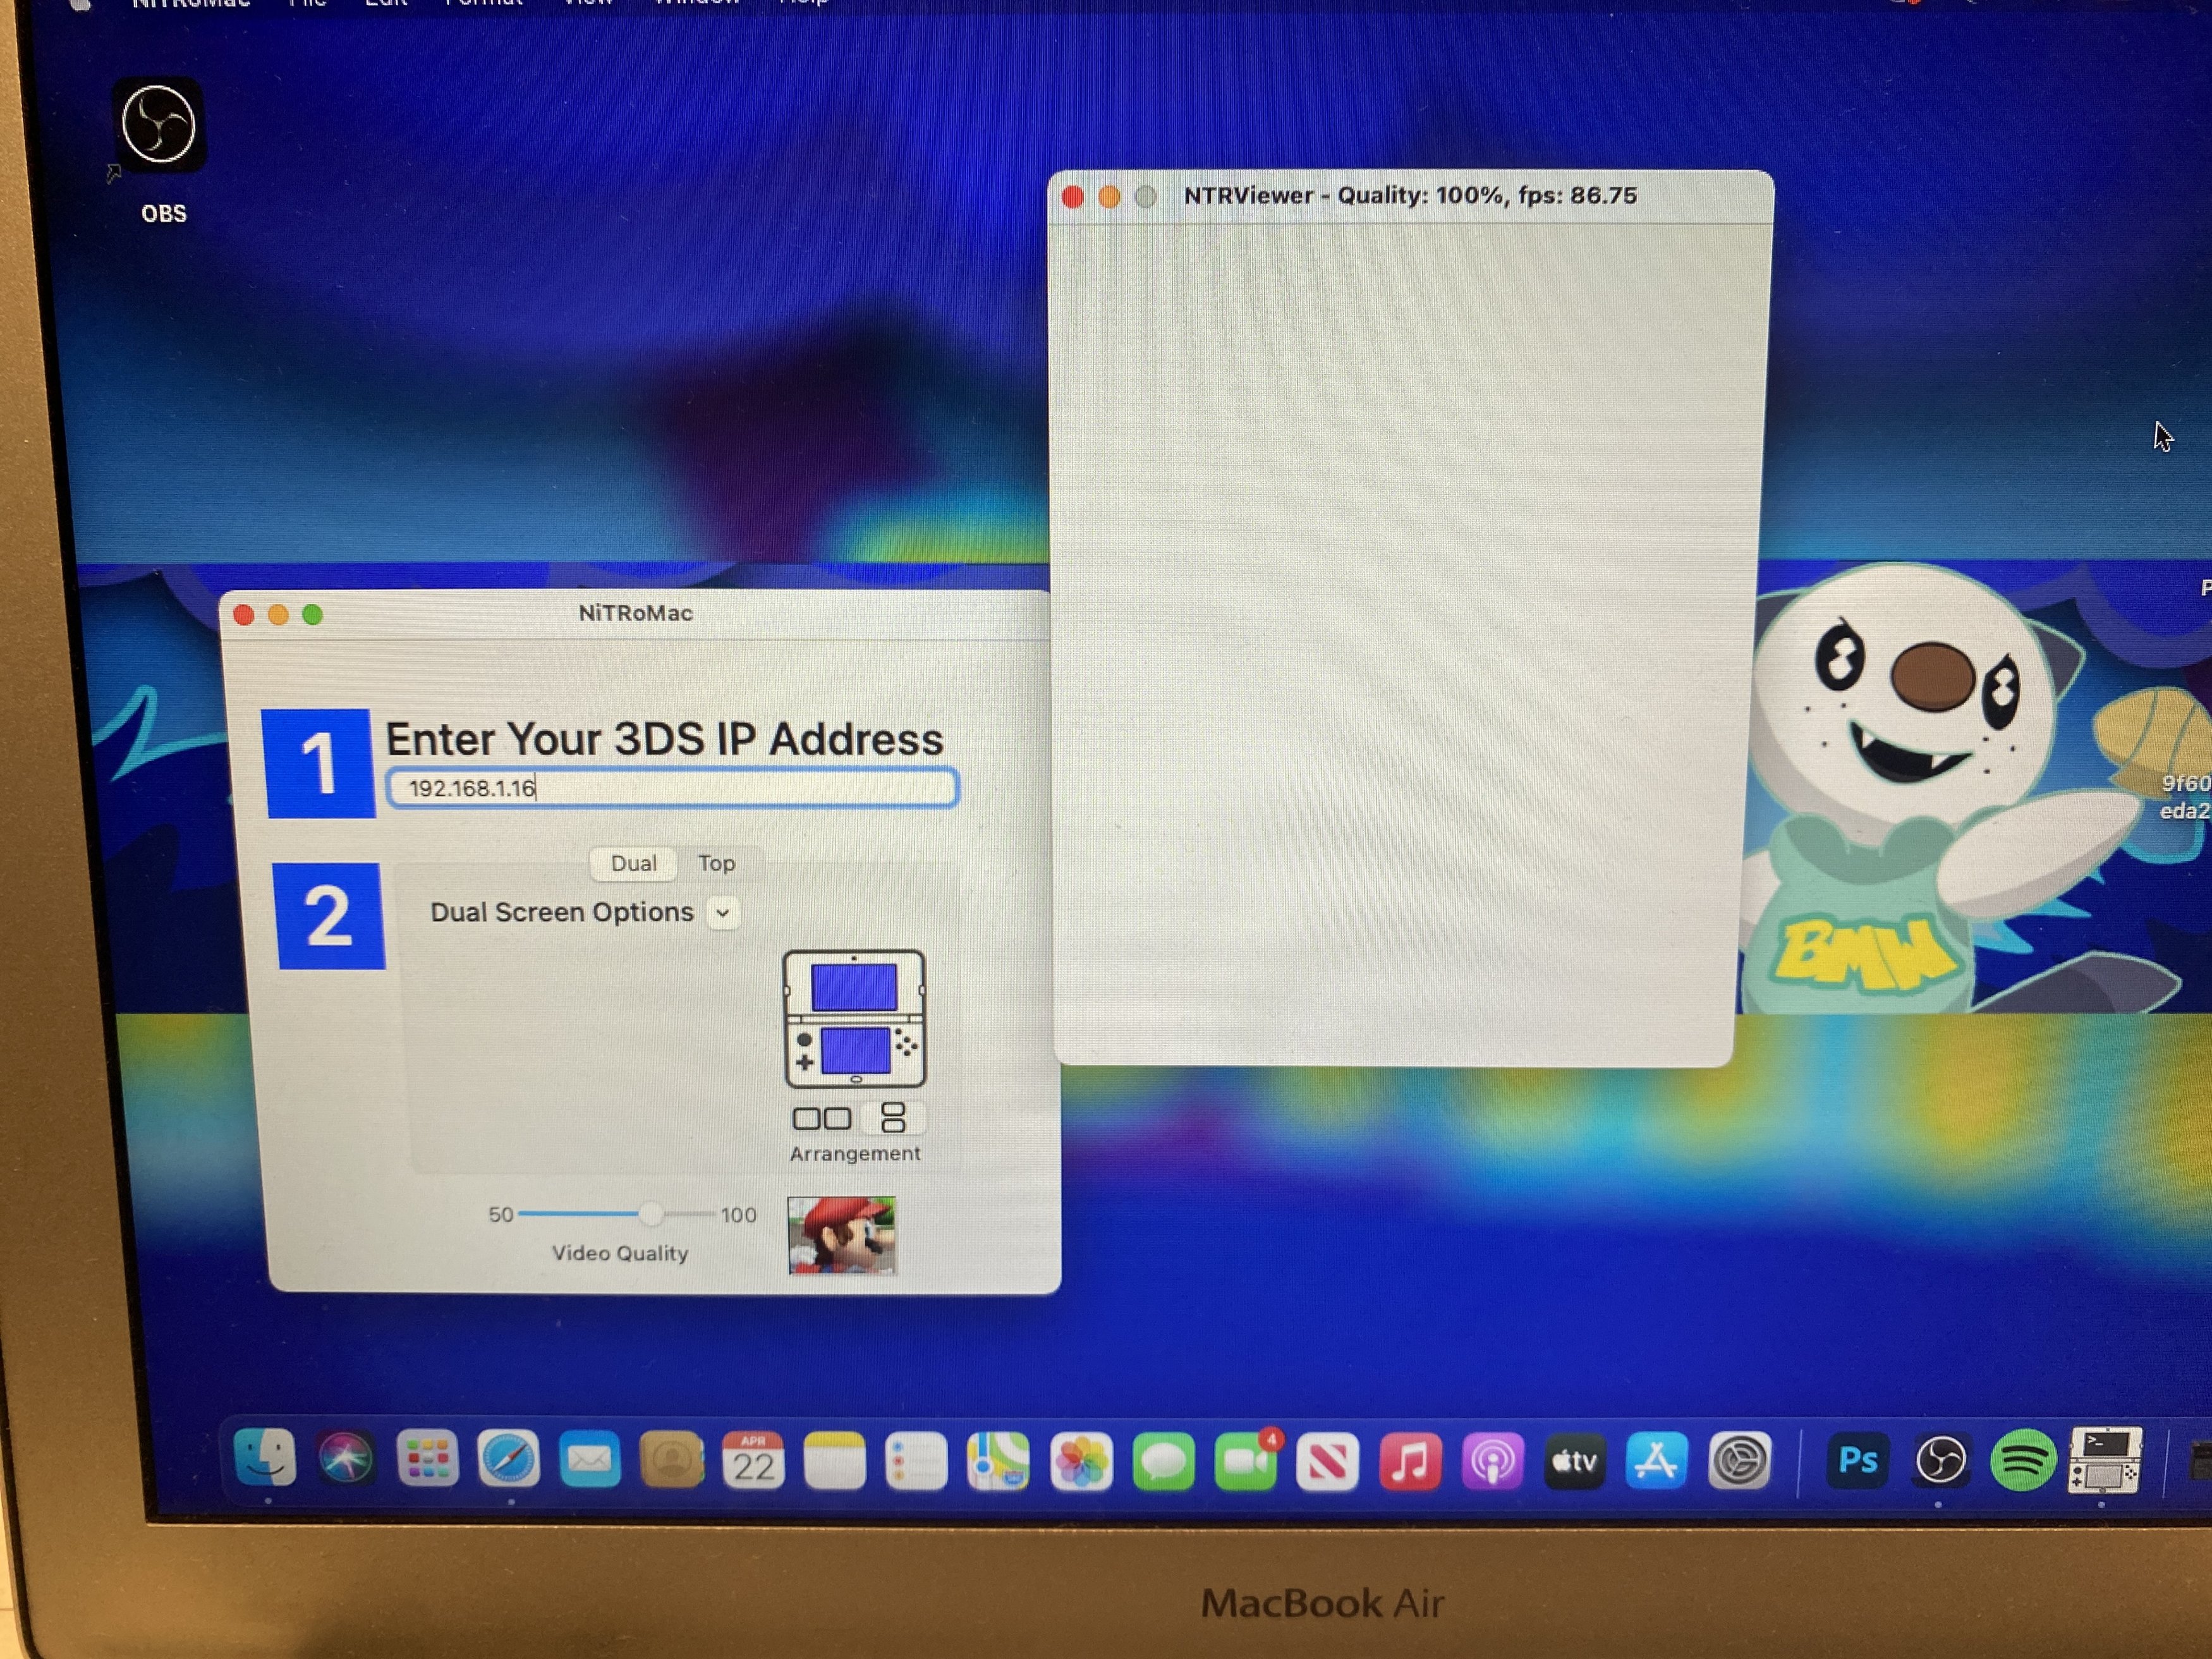This screenshot has width=2212, height=1659.
Task: Expand the Dual Screen Options dropdown
Action: 722,913
